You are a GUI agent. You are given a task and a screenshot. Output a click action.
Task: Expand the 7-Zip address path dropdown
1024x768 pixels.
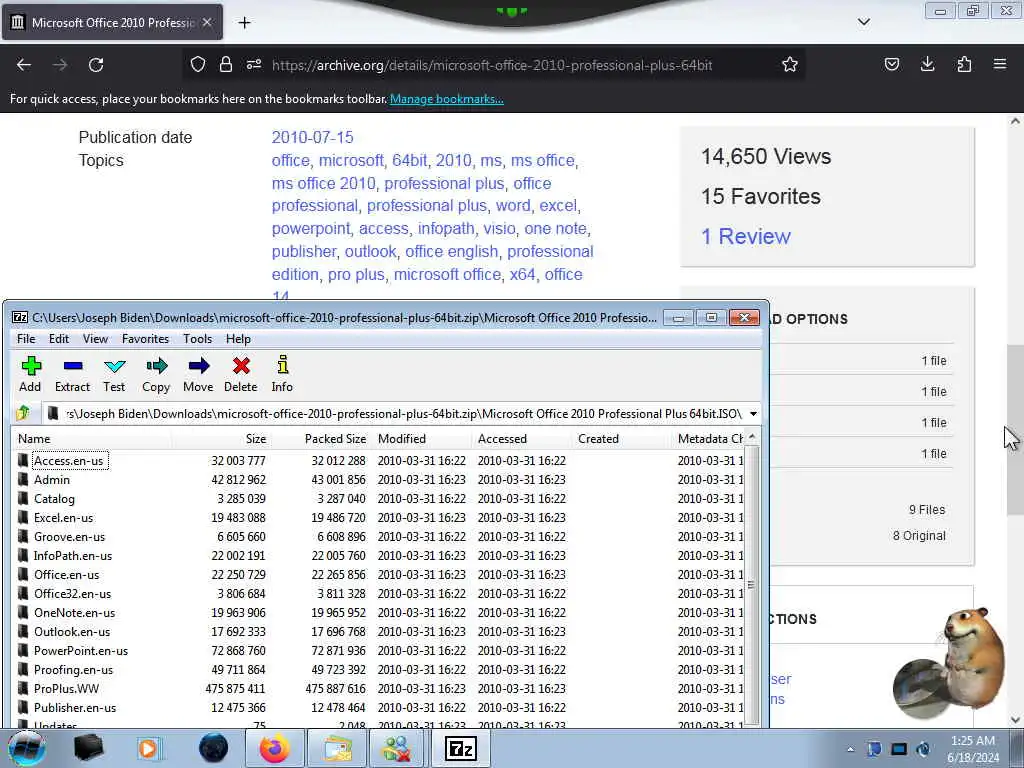tap(754, 414)
